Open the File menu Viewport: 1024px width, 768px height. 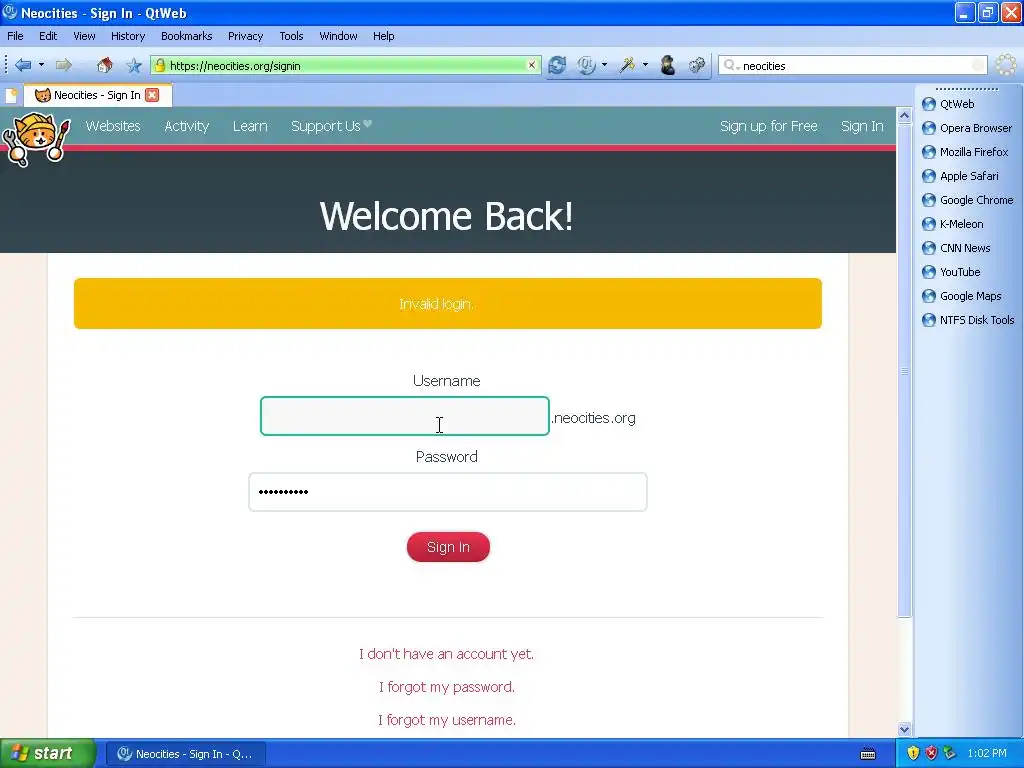click(x=15, y=36)
